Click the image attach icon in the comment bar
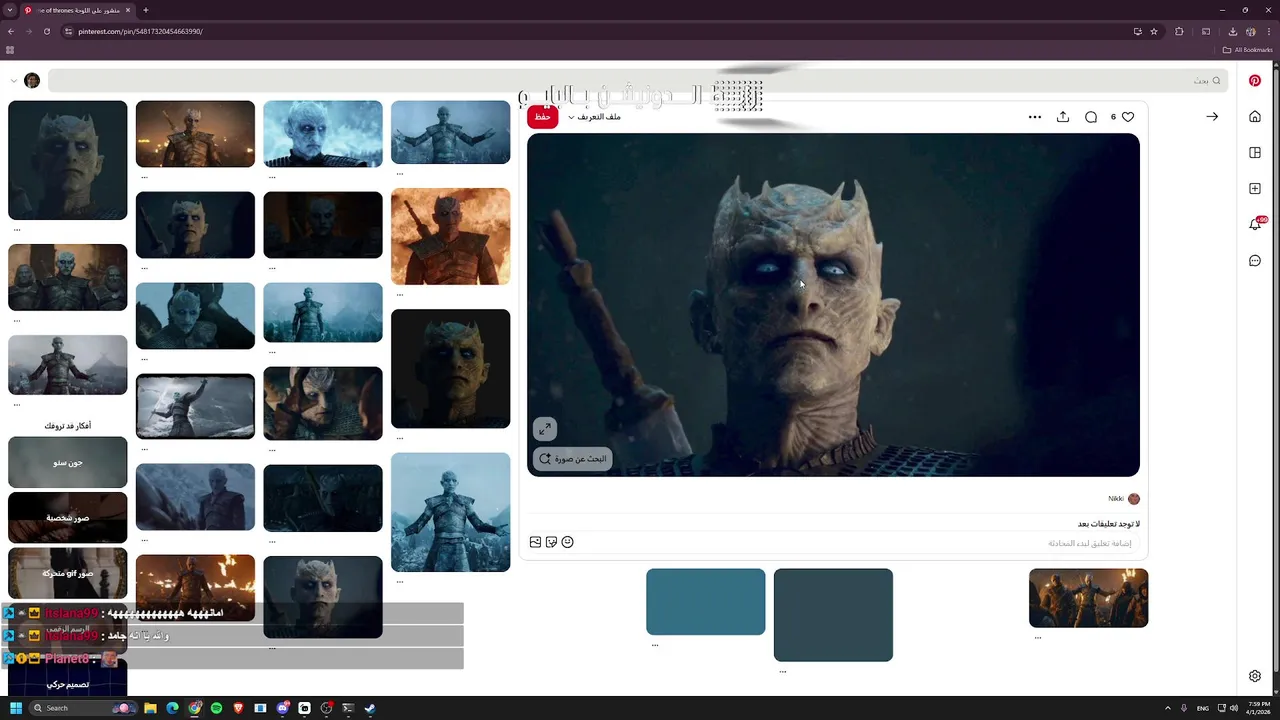The image size is (1280, 720). pyautogui.click(x=535, y=542)
